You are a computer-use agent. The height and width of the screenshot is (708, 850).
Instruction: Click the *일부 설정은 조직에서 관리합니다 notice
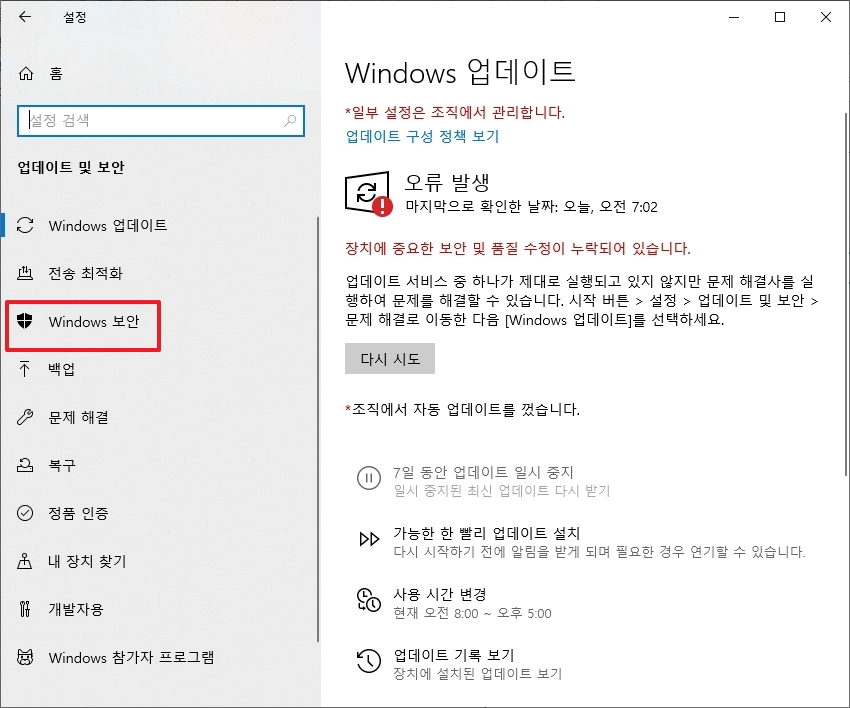click(x=455, y=112)
